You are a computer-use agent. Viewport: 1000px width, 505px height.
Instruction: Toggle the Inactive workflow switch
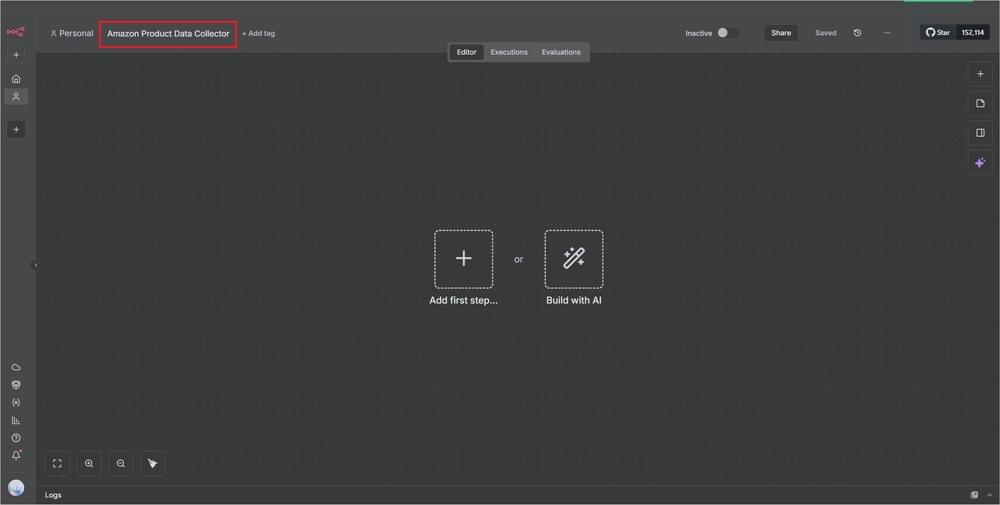tap(727, 33)
